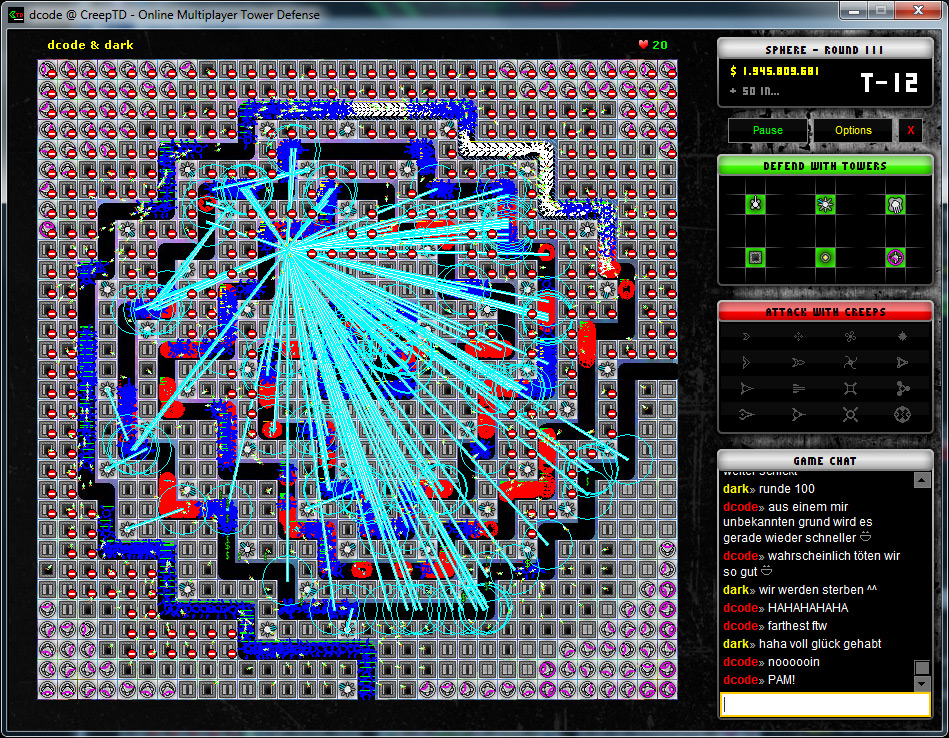Send the pinwheel swirl creep

click(x=850, y=363)
